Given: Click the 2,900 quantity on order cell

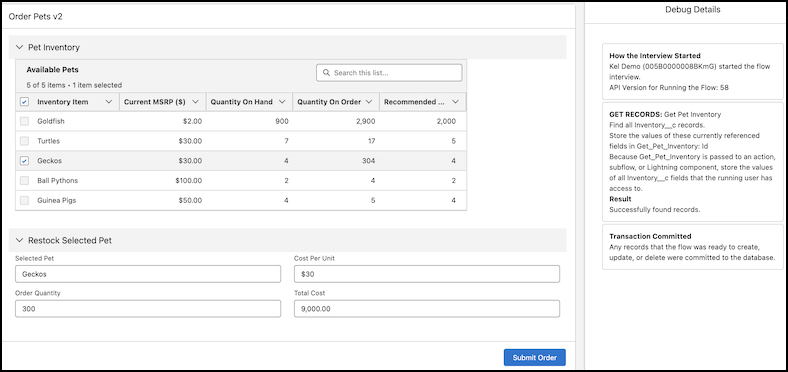Looking at the screenshot, I should tap(365, 122).
